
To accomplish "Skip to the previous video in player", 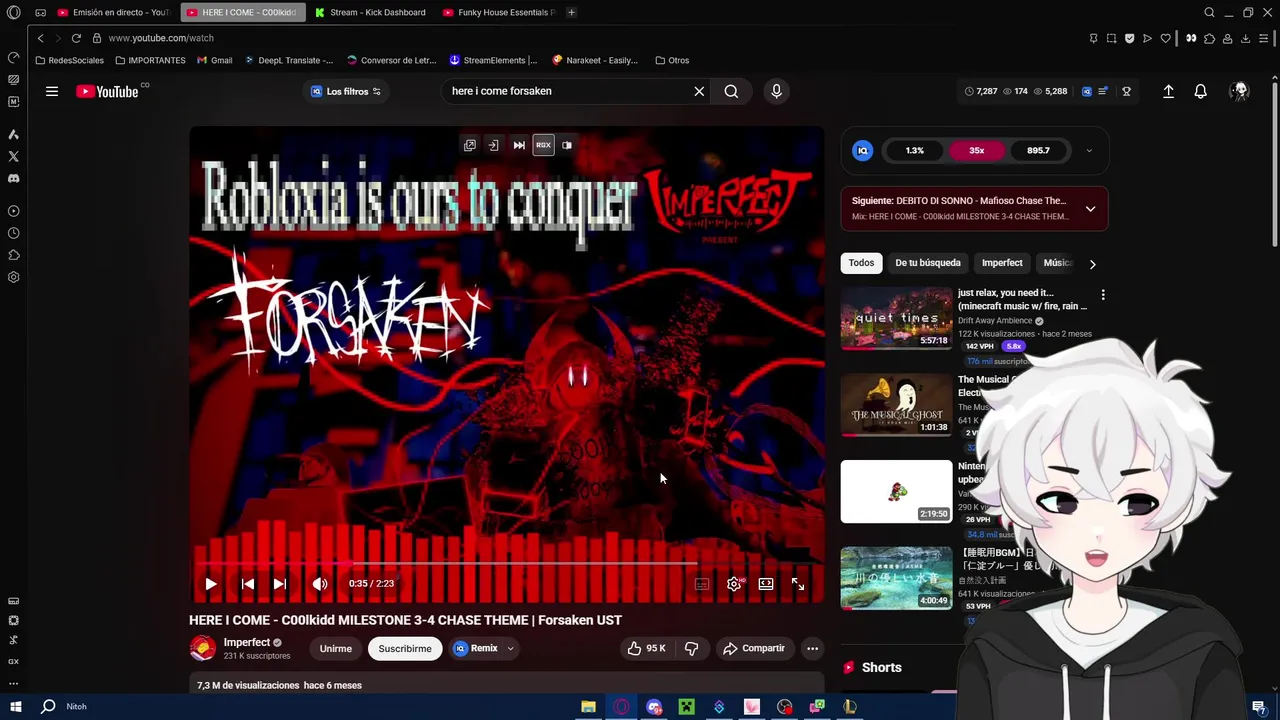I will coord(248,584).
